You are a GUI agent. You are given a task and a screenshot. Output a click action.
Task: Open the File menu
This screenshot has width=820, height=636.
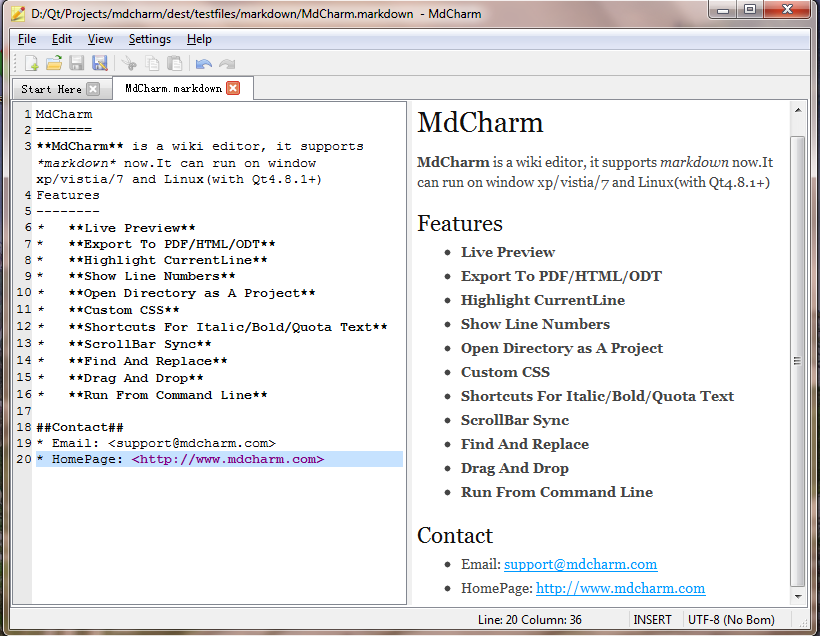click(26, 39)
